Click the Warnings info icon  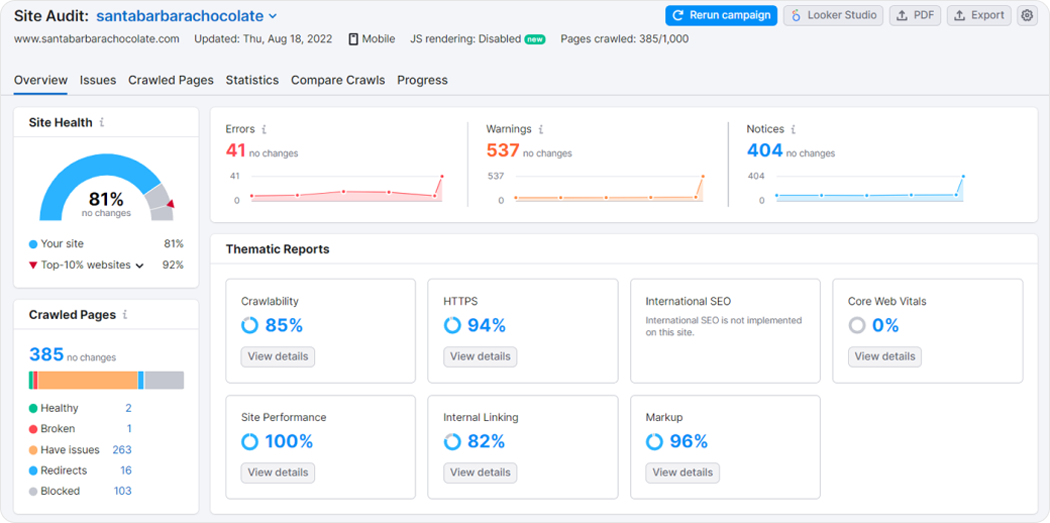pyautogui.click(x=541, y=129)
